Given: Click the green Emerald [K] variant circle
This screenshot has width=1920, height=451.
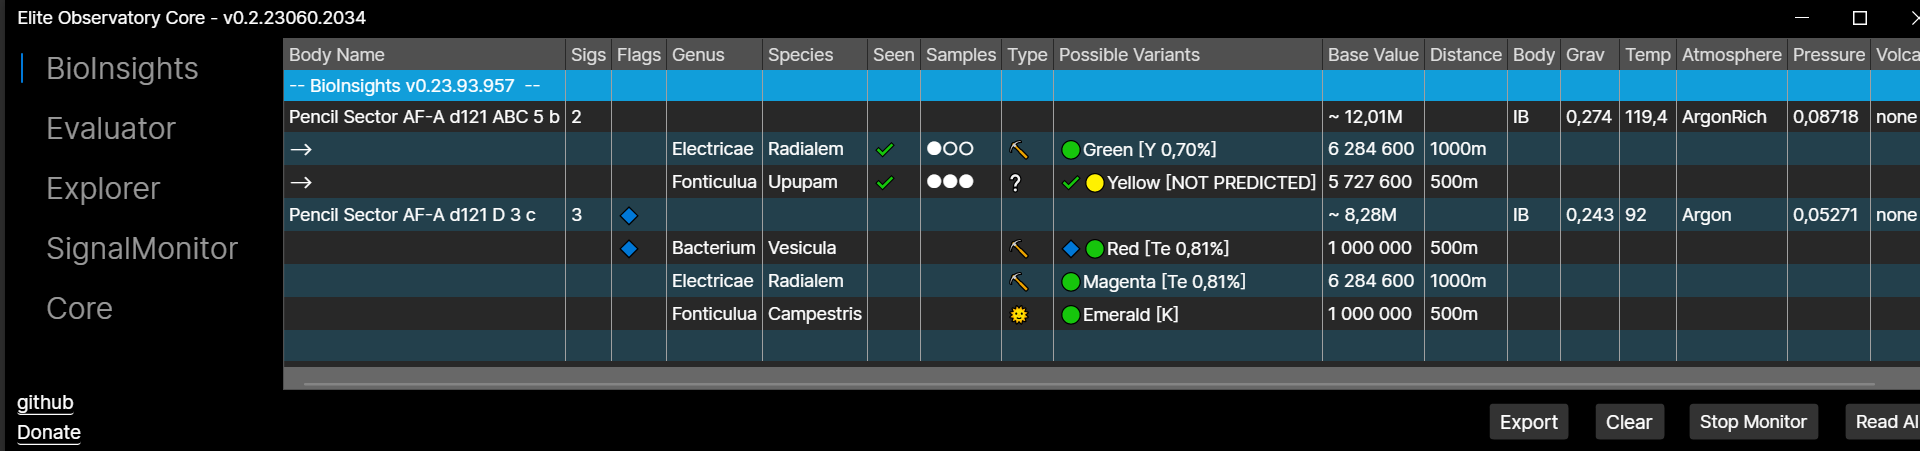Looking at the screenshot, I should click(x=1071, y=315).
